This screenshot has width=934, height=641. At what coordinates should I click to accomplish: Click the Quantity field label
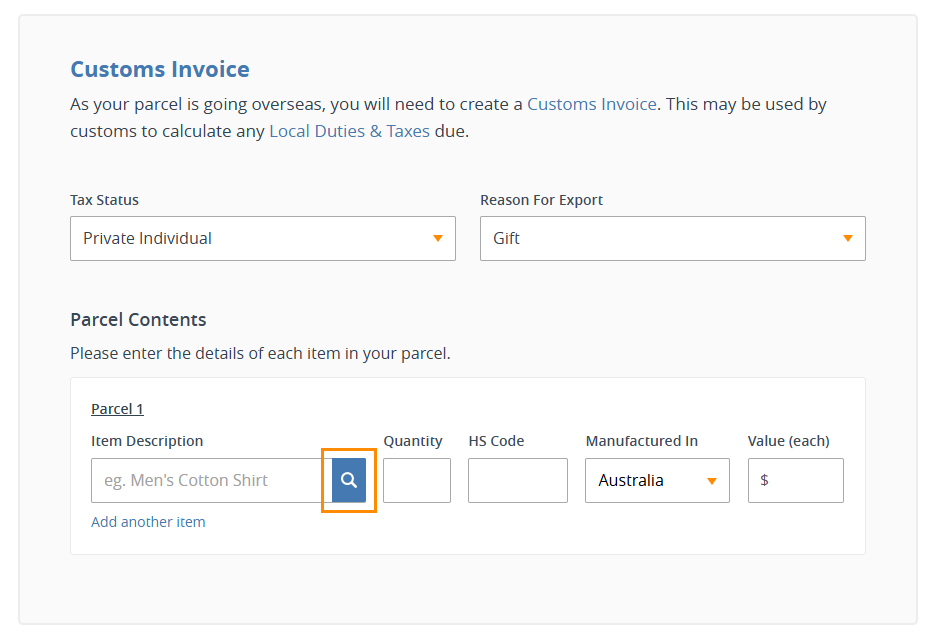point(413,441)
